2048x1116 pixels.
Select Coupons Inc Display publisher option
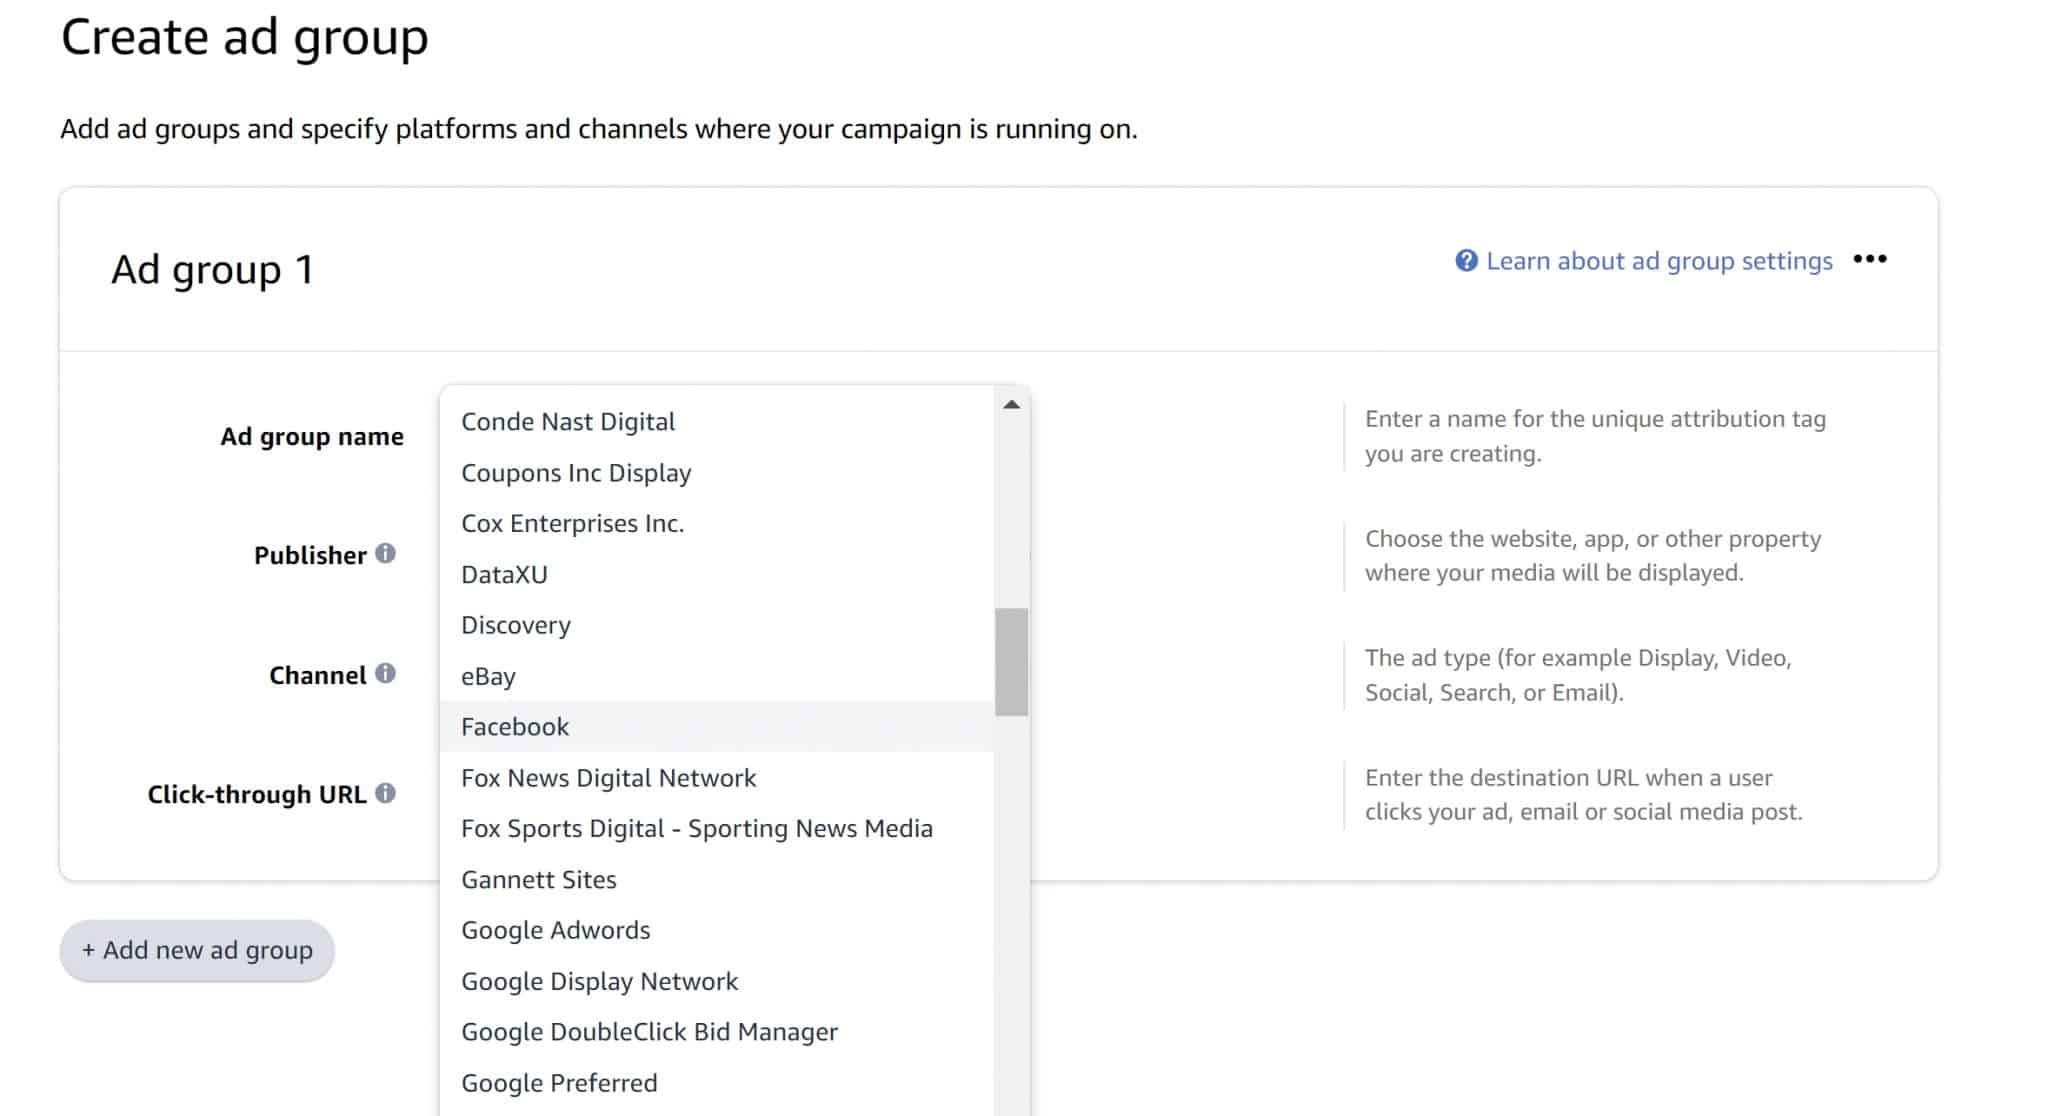[x=716, y=472]
